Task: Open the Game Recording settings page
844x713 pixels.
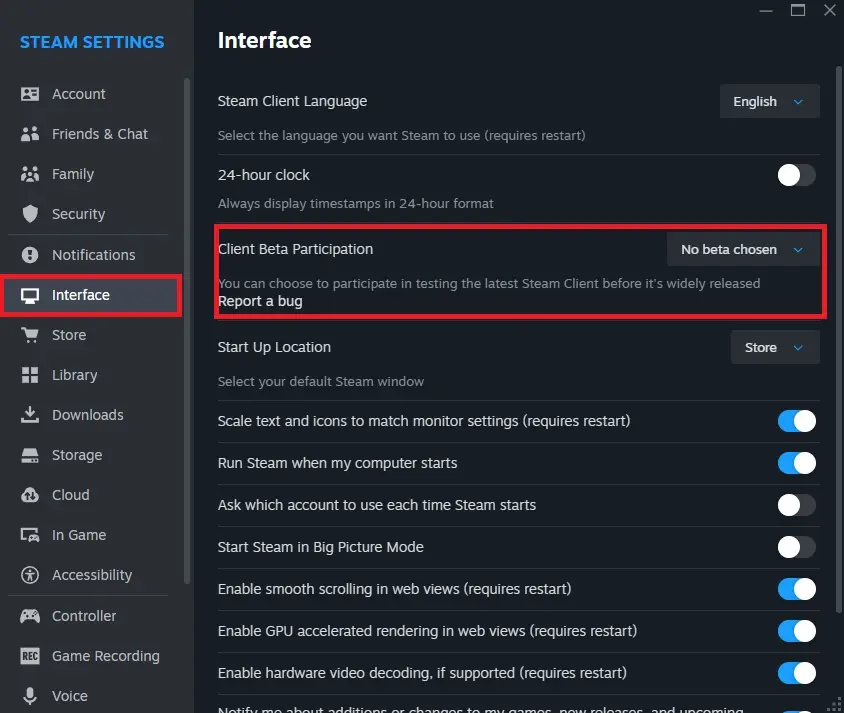Action: (x=105, y=656)
